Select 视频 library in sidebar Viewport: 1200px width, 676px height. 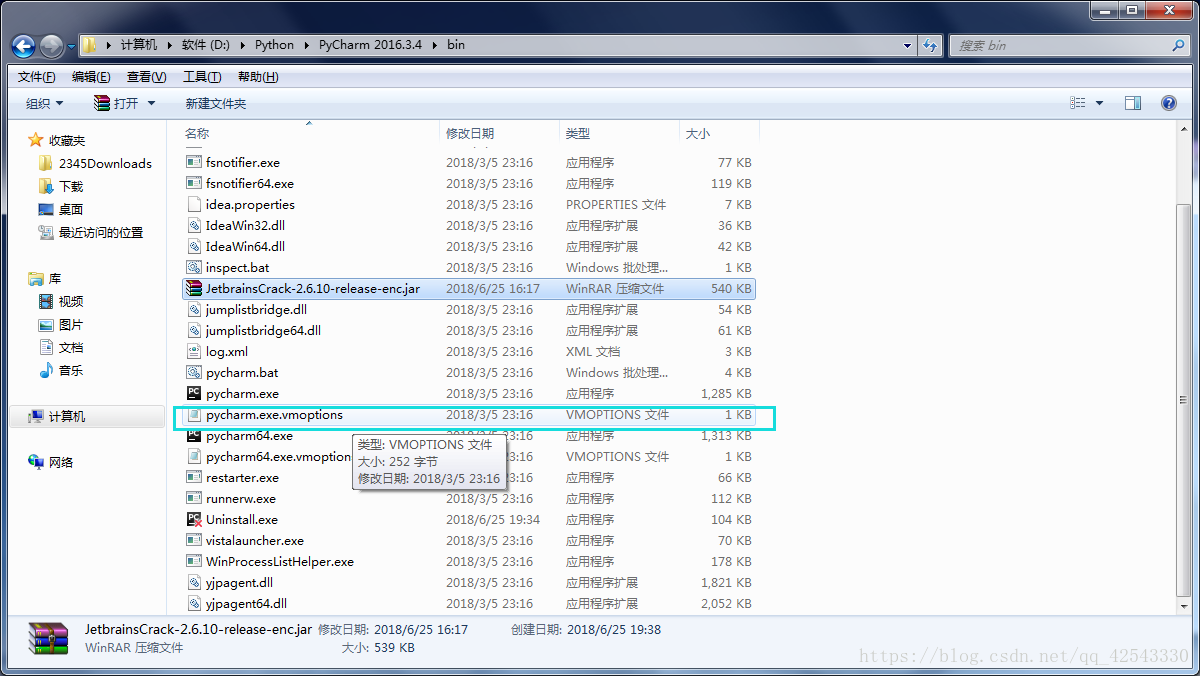71,301
